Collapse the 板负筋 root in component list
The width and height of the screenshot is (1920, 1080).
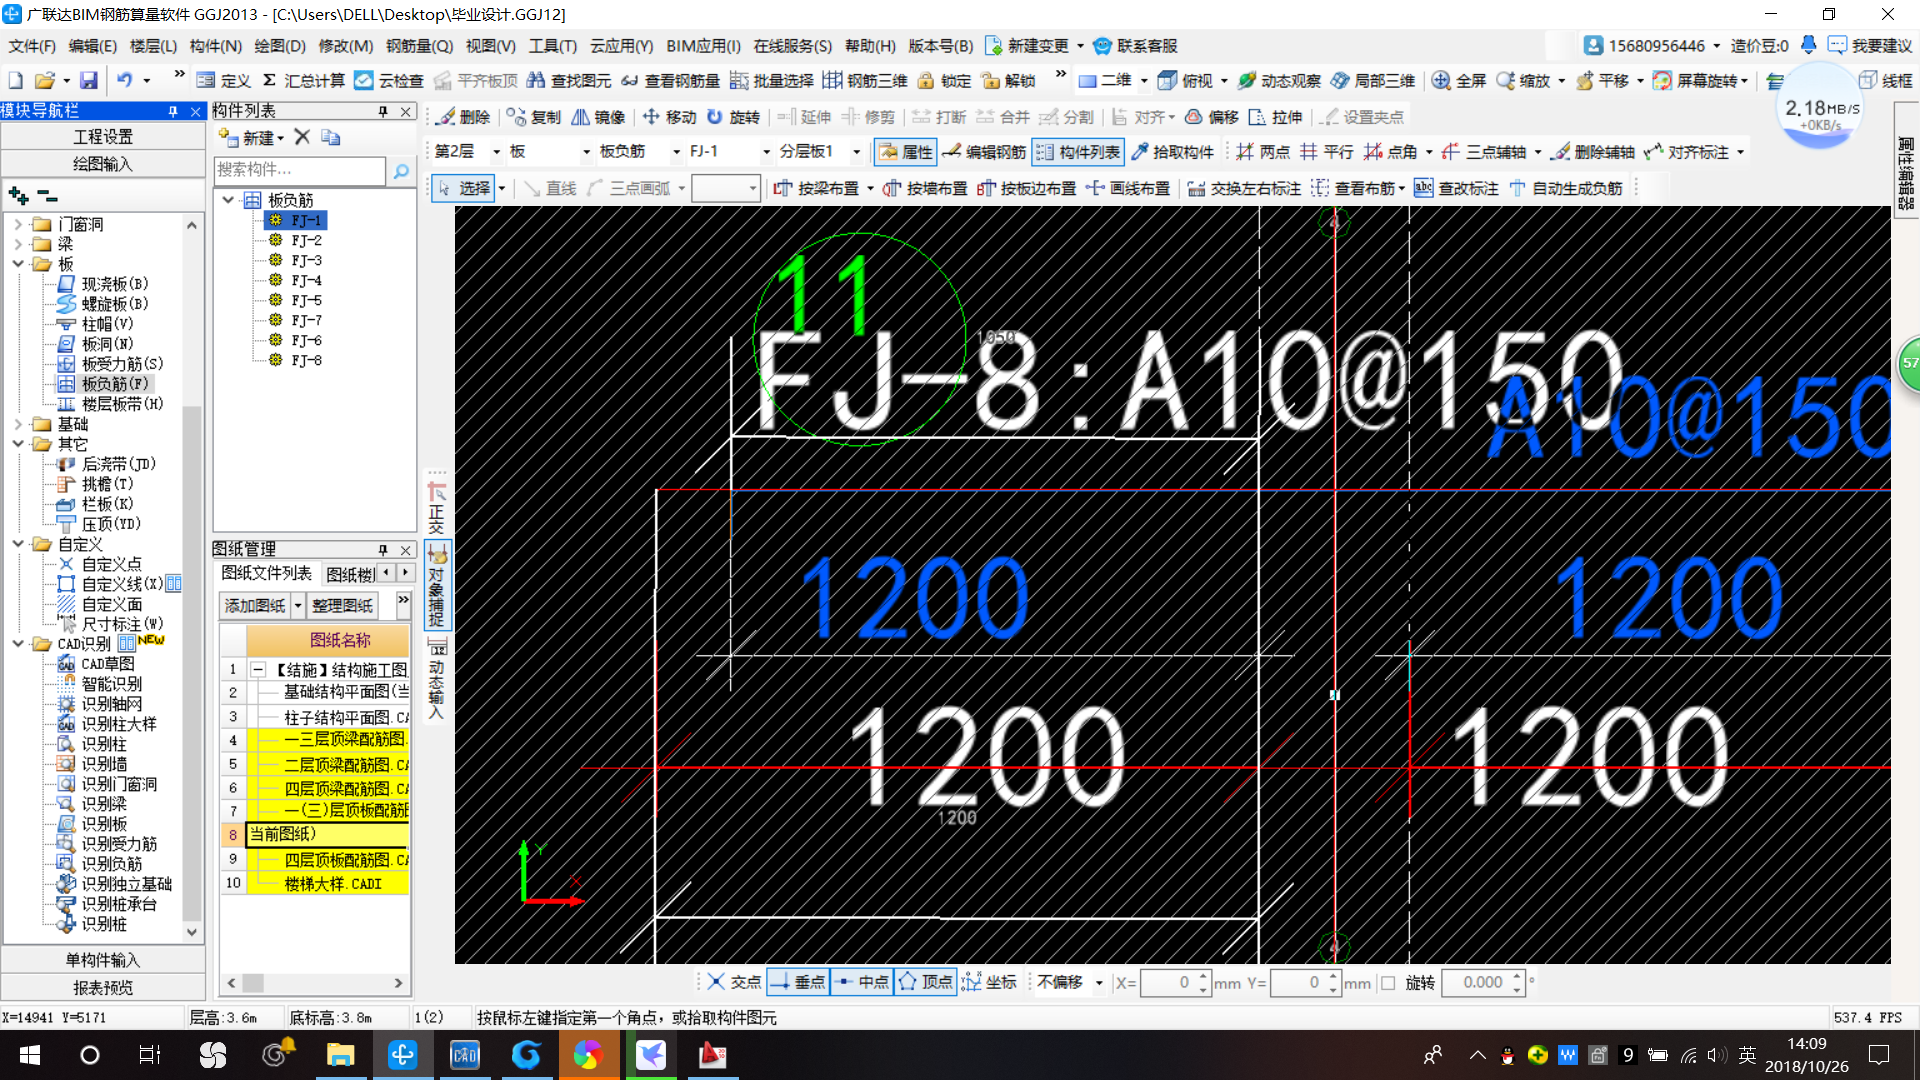[229, 200]
